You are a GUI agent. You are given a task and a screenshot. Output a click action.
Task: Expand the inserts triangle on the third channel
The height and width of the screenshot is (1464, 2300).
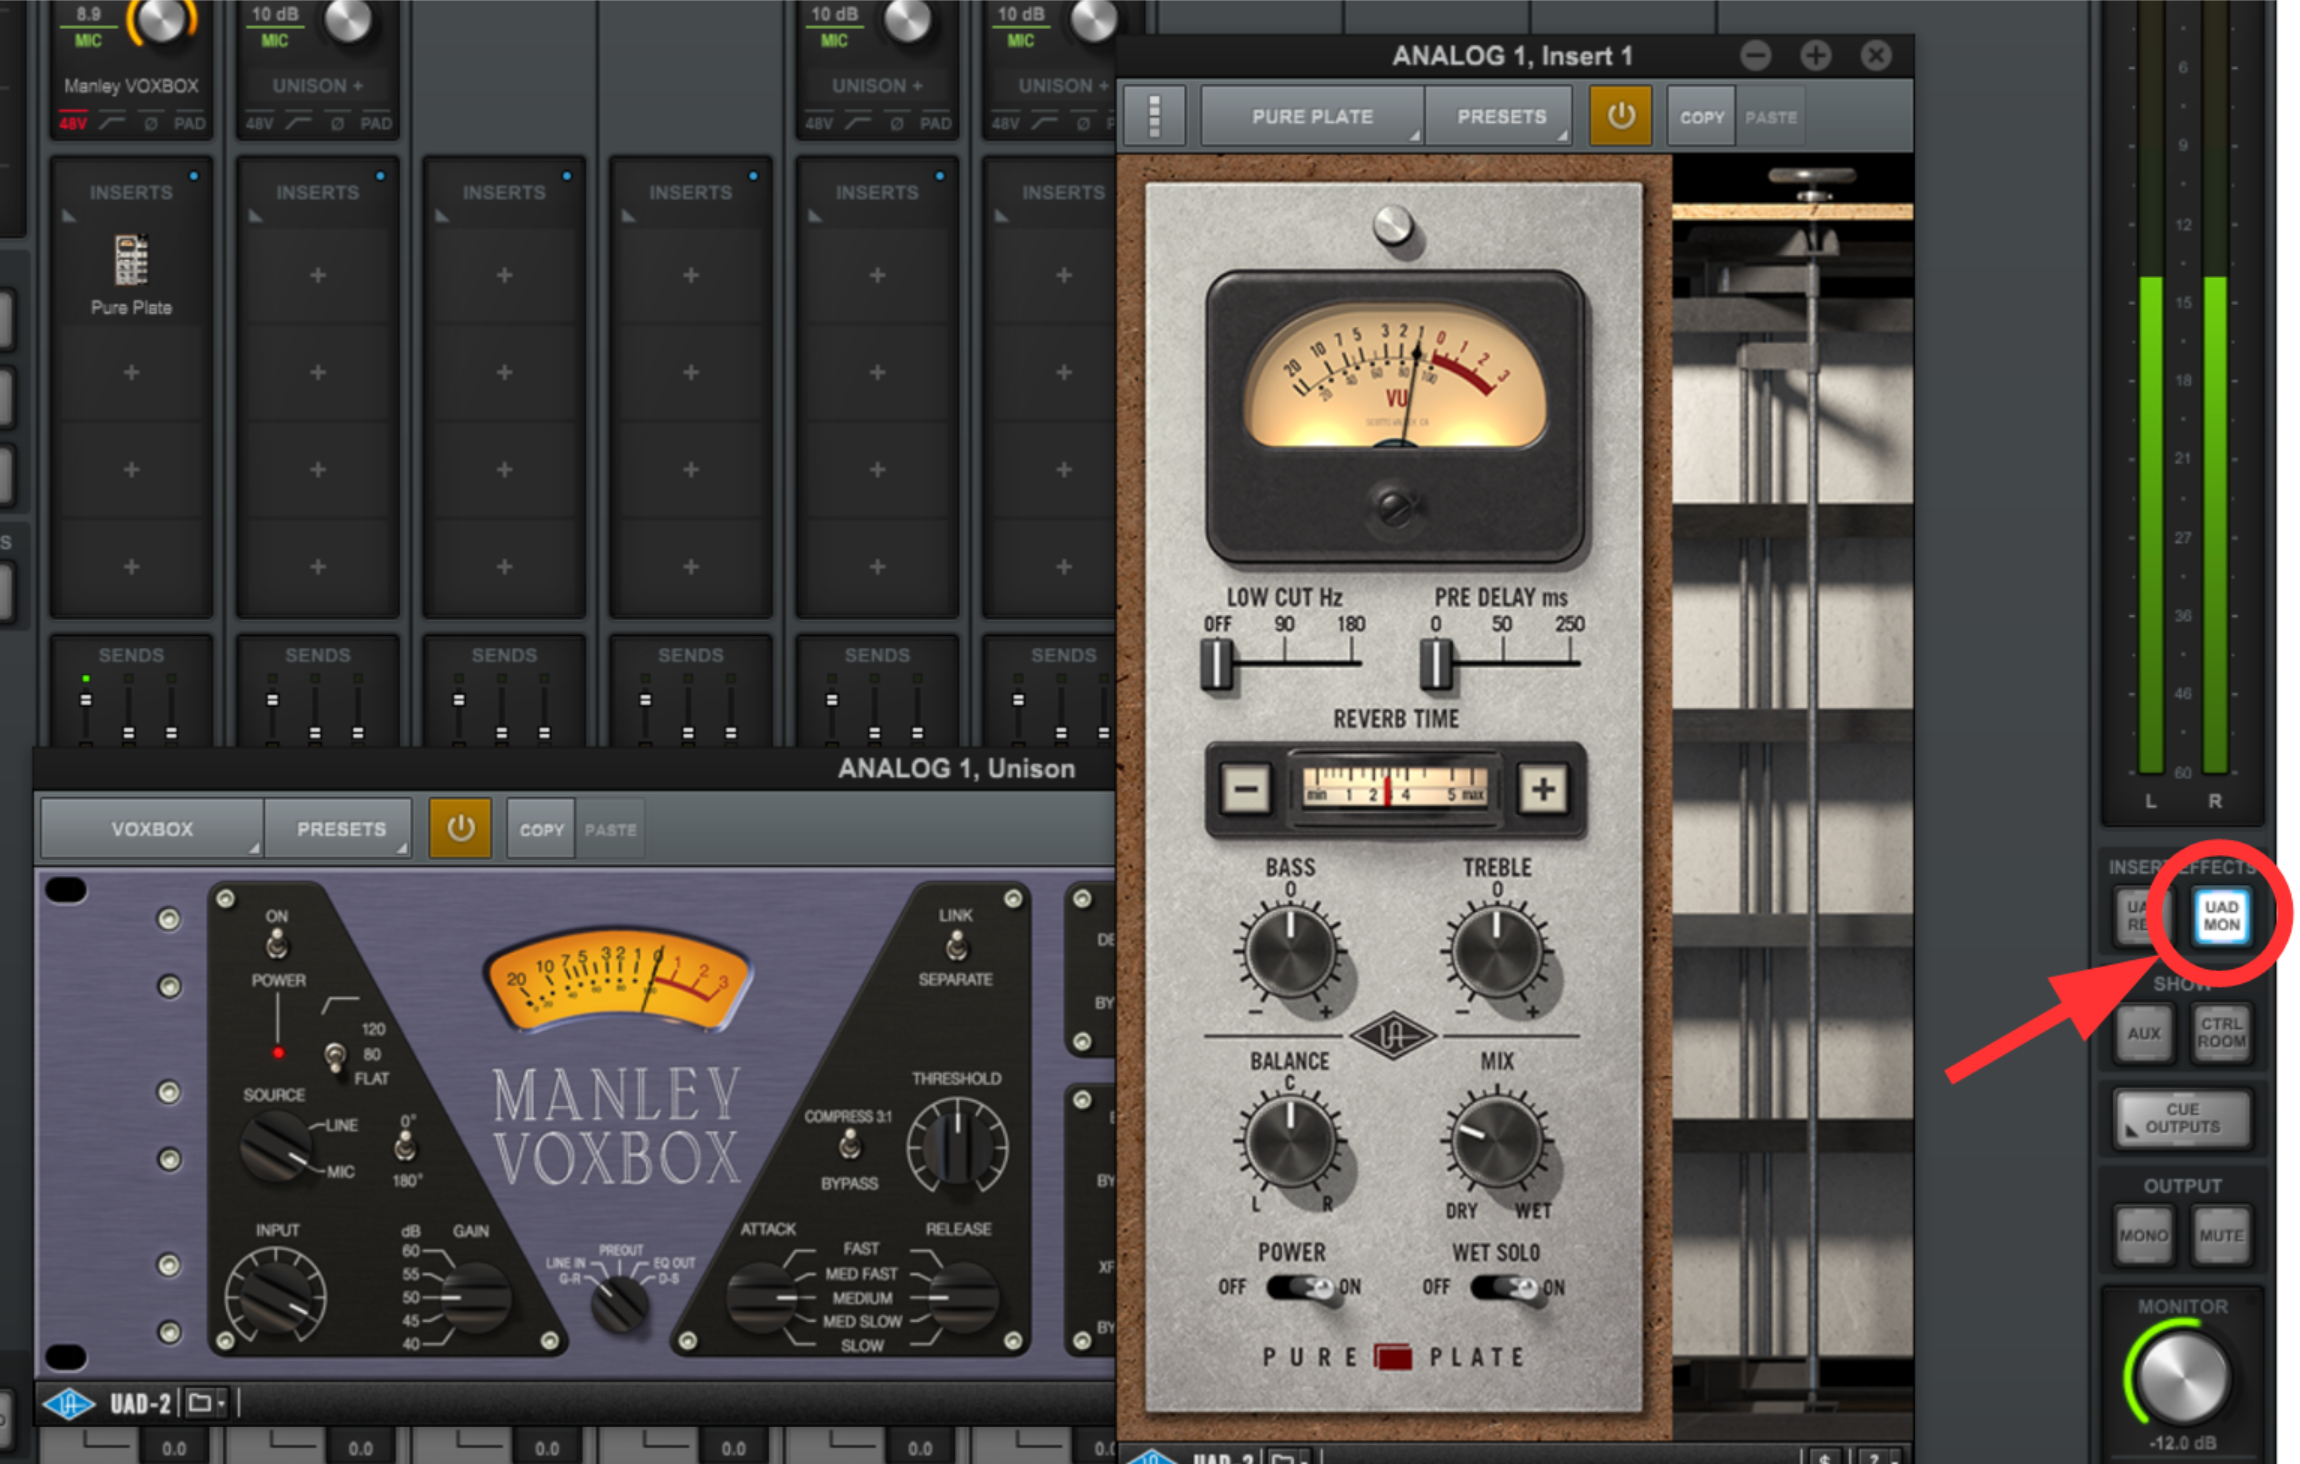tap(441, 216)
